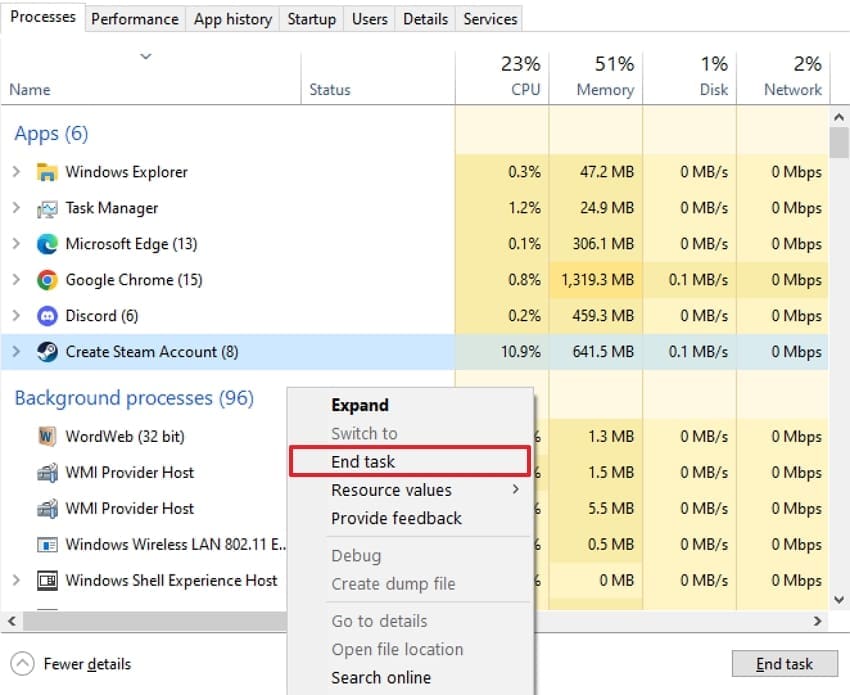
Task: Select the WordWeb background process icon
Action: pyautogui.click(x=46, y=436)
